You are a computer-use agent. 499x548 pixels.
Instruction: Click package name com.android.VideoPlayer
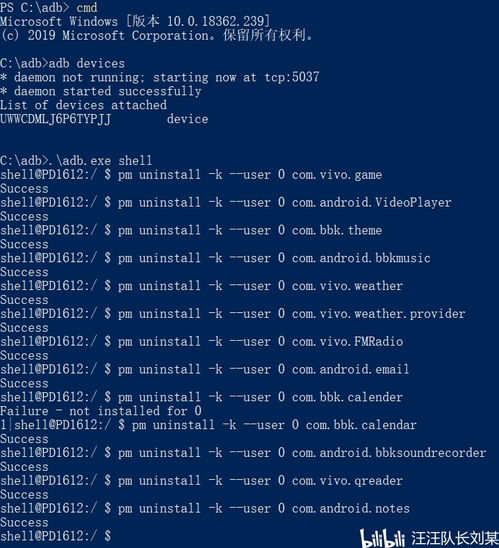[x=371, y=202]
